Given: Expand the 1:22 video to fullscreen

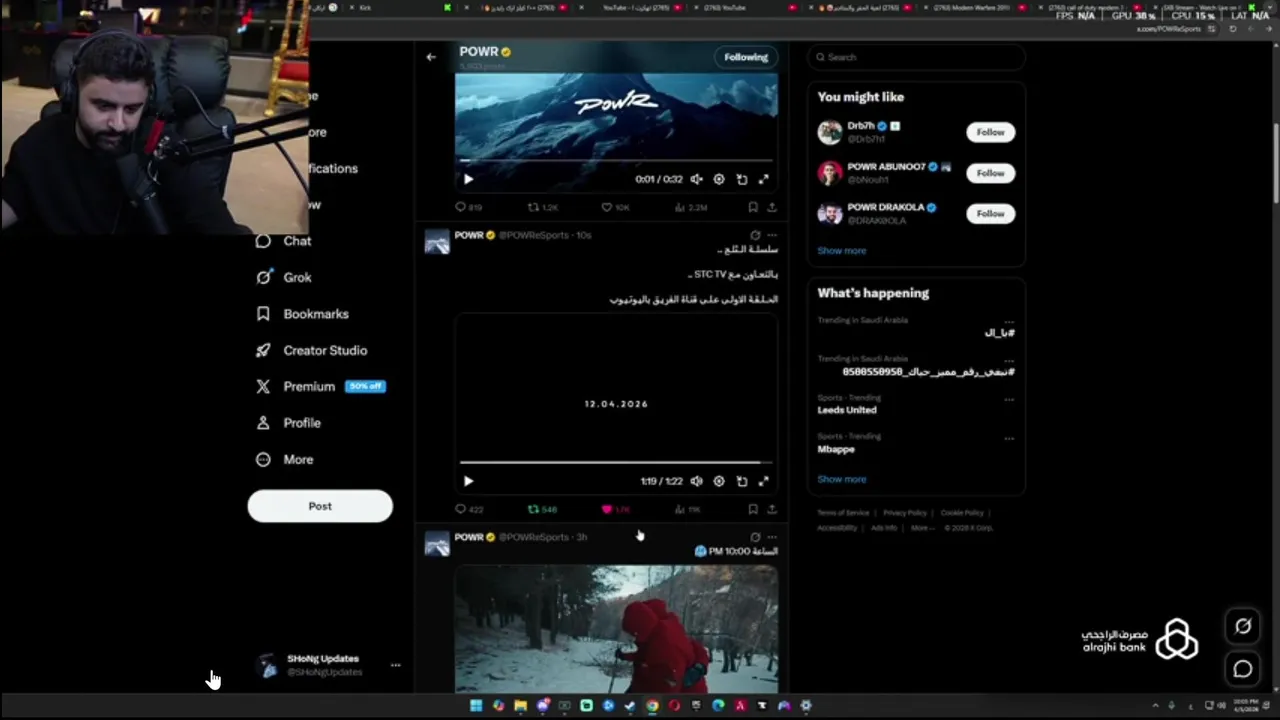Looking at the screenshot, I should (x=764, y=481).
